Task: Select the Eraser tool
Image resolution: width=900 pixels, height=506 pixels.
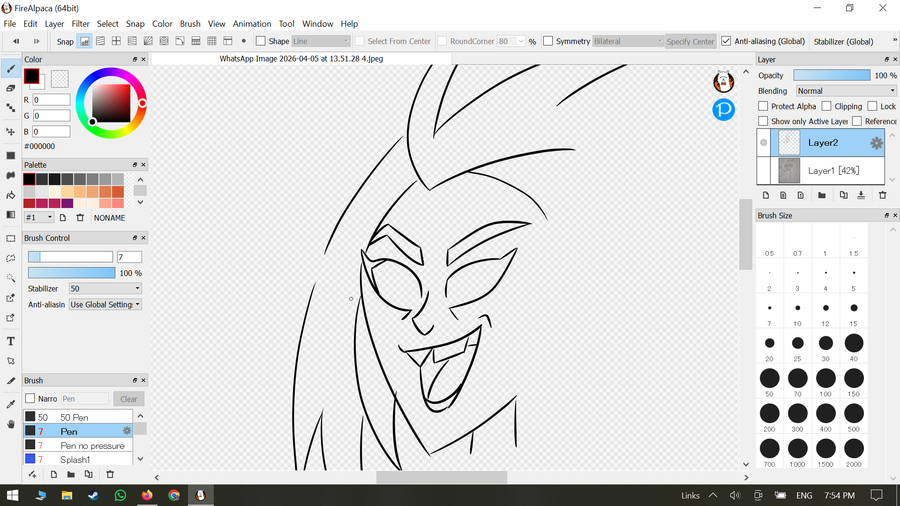Action: pos(11,89)
